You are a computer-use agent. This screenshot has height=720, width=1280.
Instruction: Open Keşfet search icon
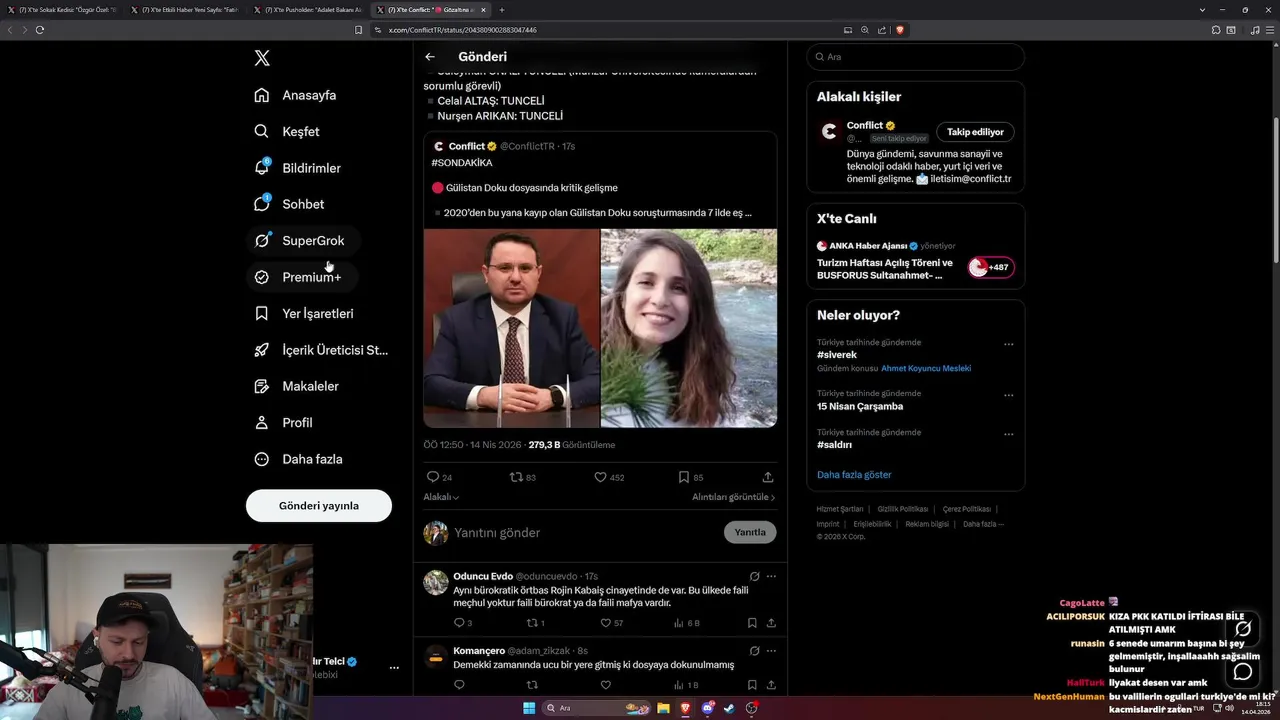tap(261, 131)
